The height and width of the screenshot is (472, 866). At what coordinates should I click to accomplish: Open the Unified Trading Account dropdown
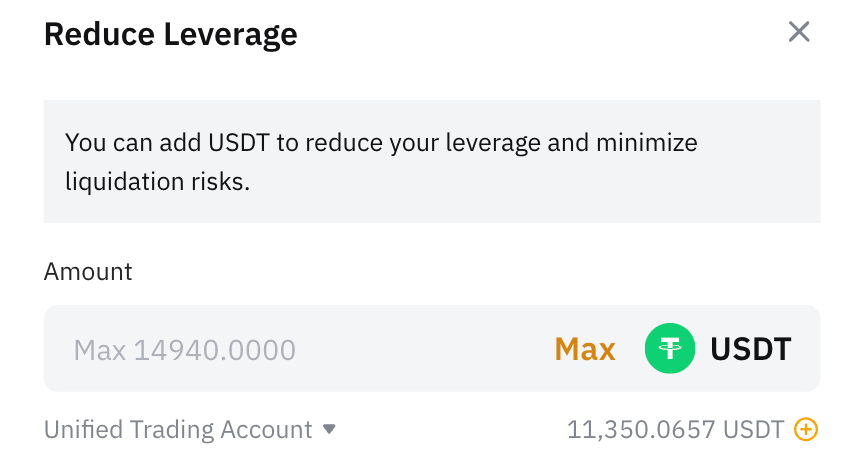click(x=190, y=430)
